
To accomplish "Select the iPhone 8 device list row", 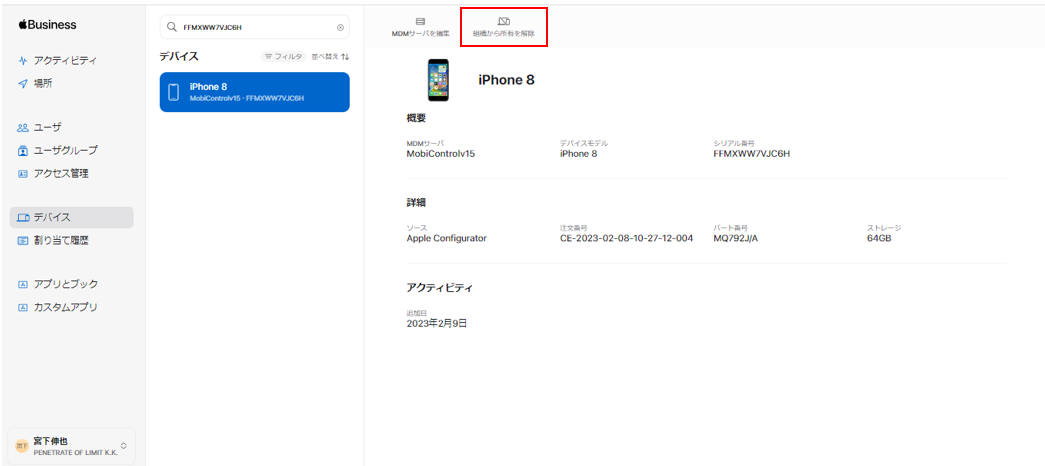I will click(255, 92).
